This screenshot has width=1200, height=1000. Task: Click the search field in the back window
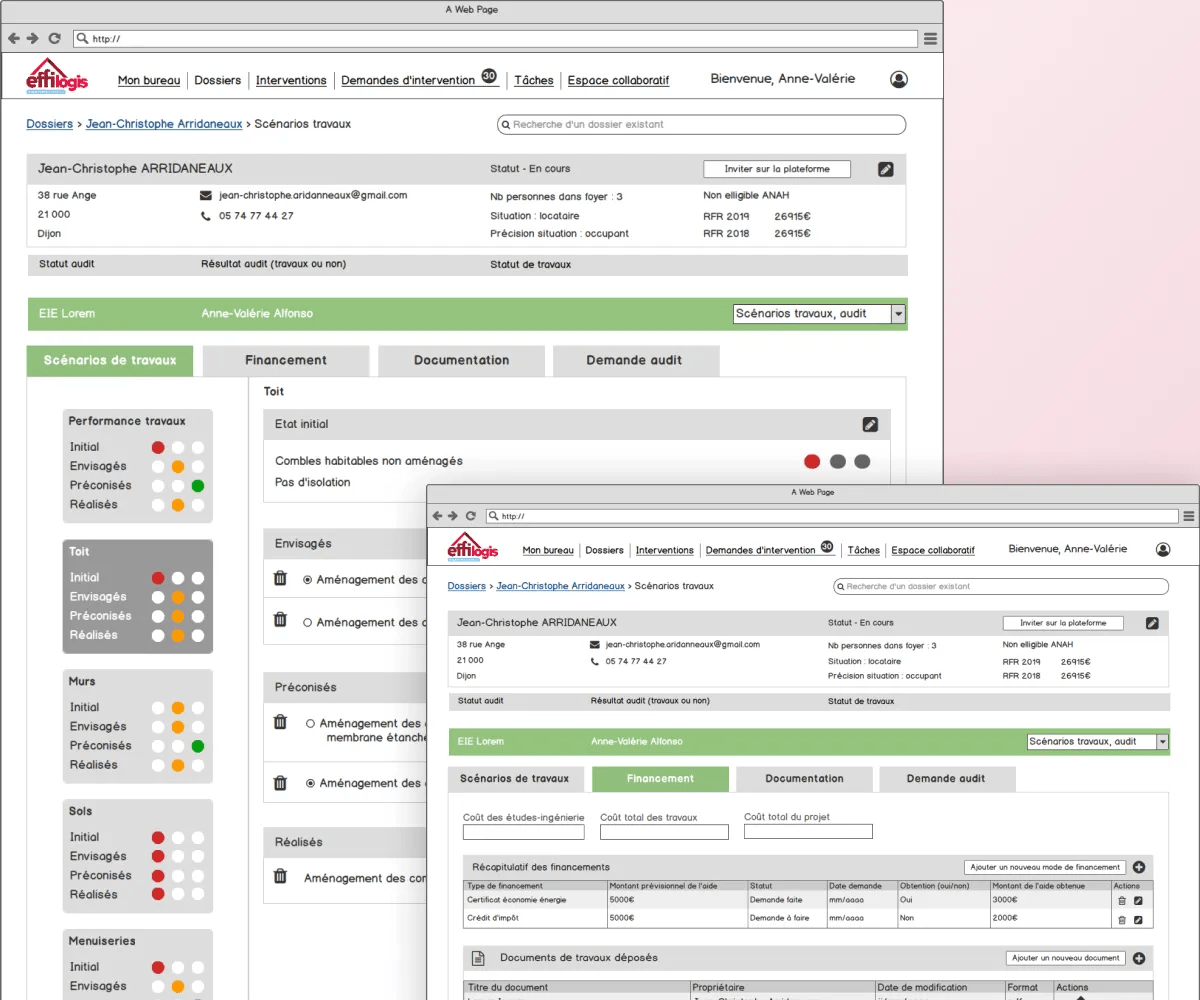coord(701,125)
